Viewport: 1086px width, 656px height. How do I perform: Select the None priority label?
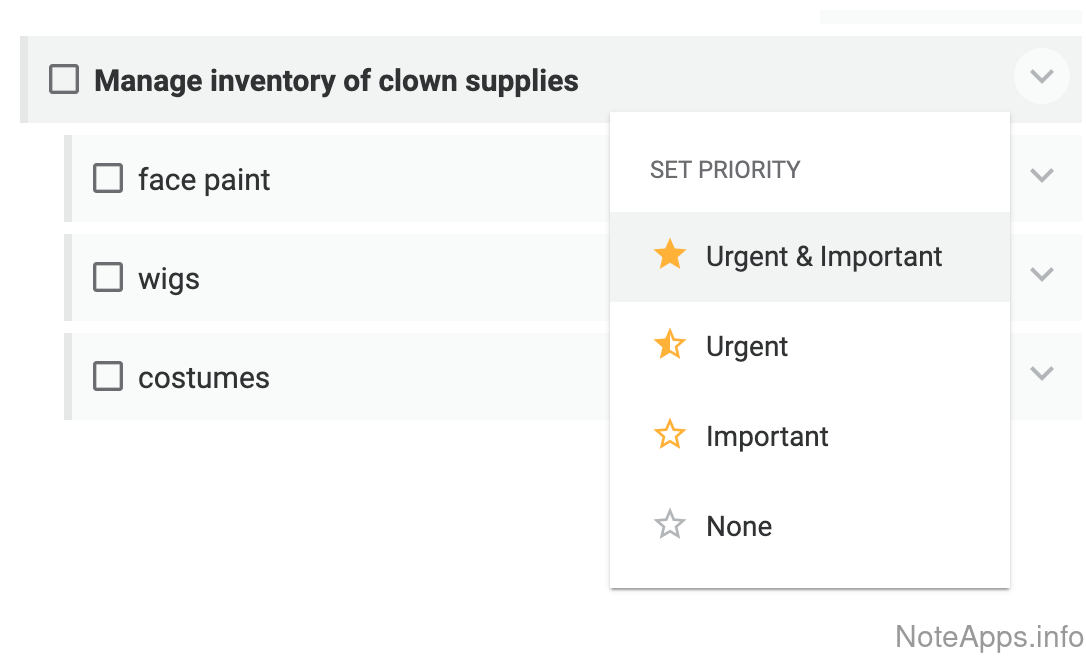coord(739,527)
